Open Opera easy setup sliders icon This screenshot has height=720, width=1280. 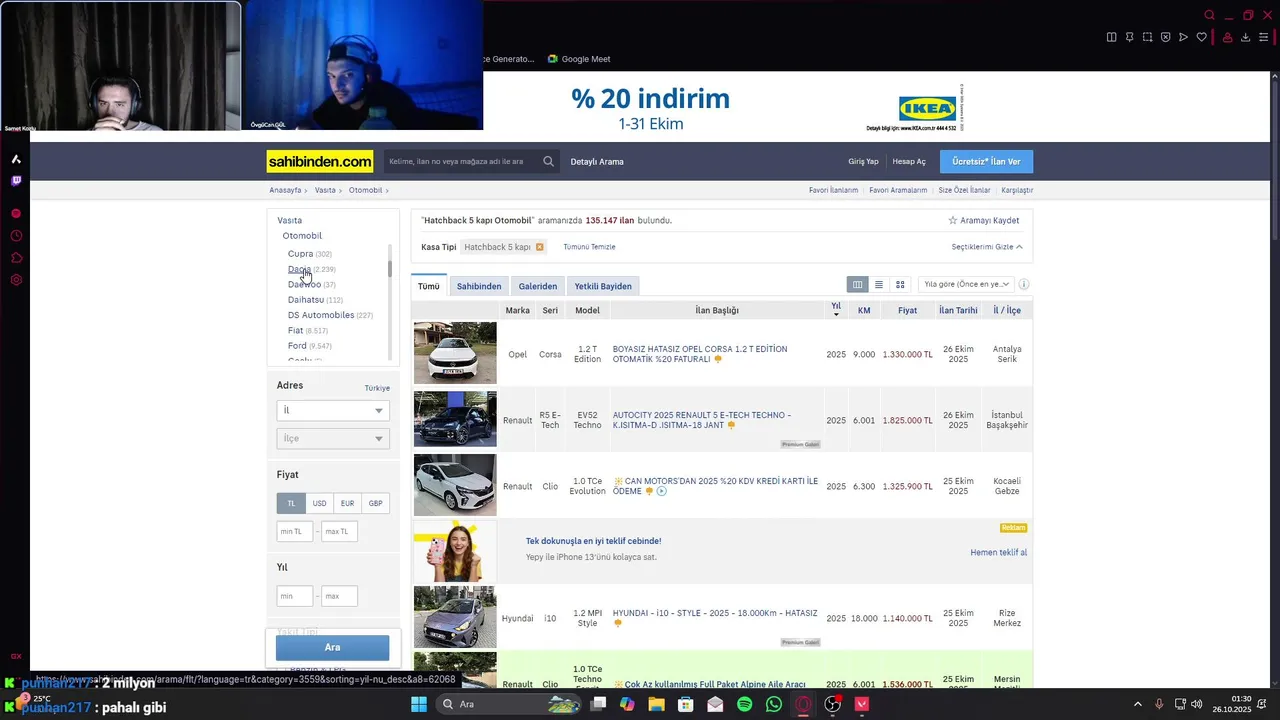coord(1263,37)
